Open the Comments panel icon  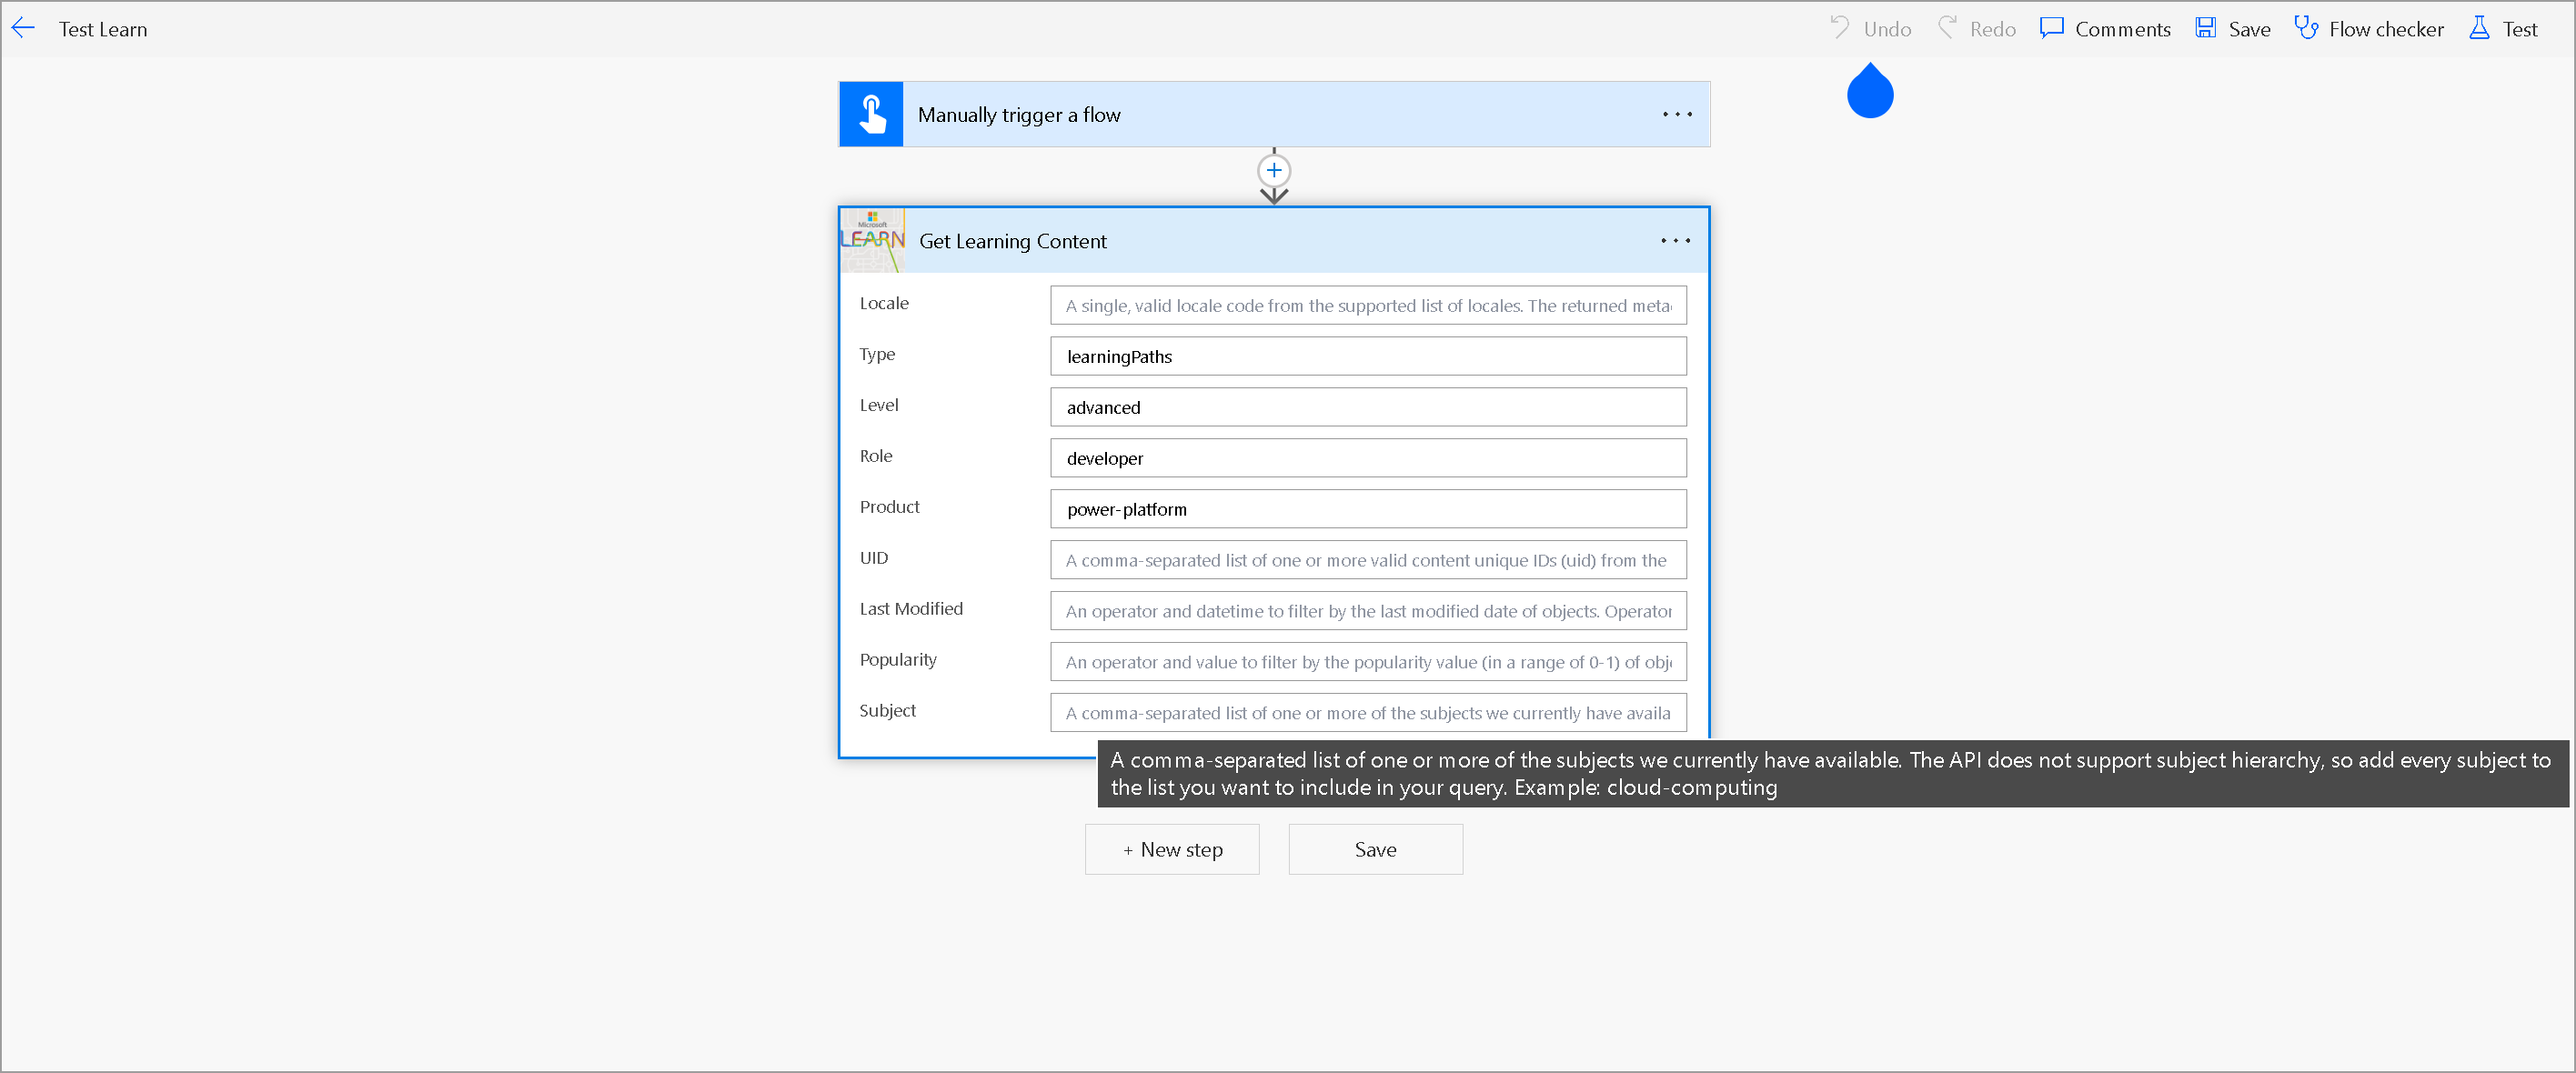point(2051,28)
